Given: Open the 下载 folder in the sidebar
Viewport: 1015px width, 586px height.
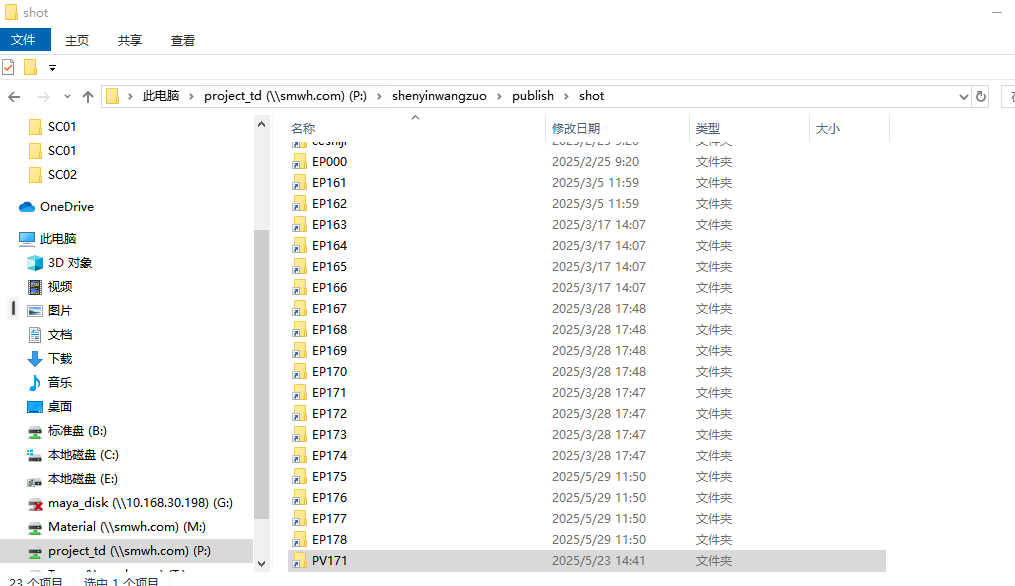Looking at the screenshot, I should point(60,359).
